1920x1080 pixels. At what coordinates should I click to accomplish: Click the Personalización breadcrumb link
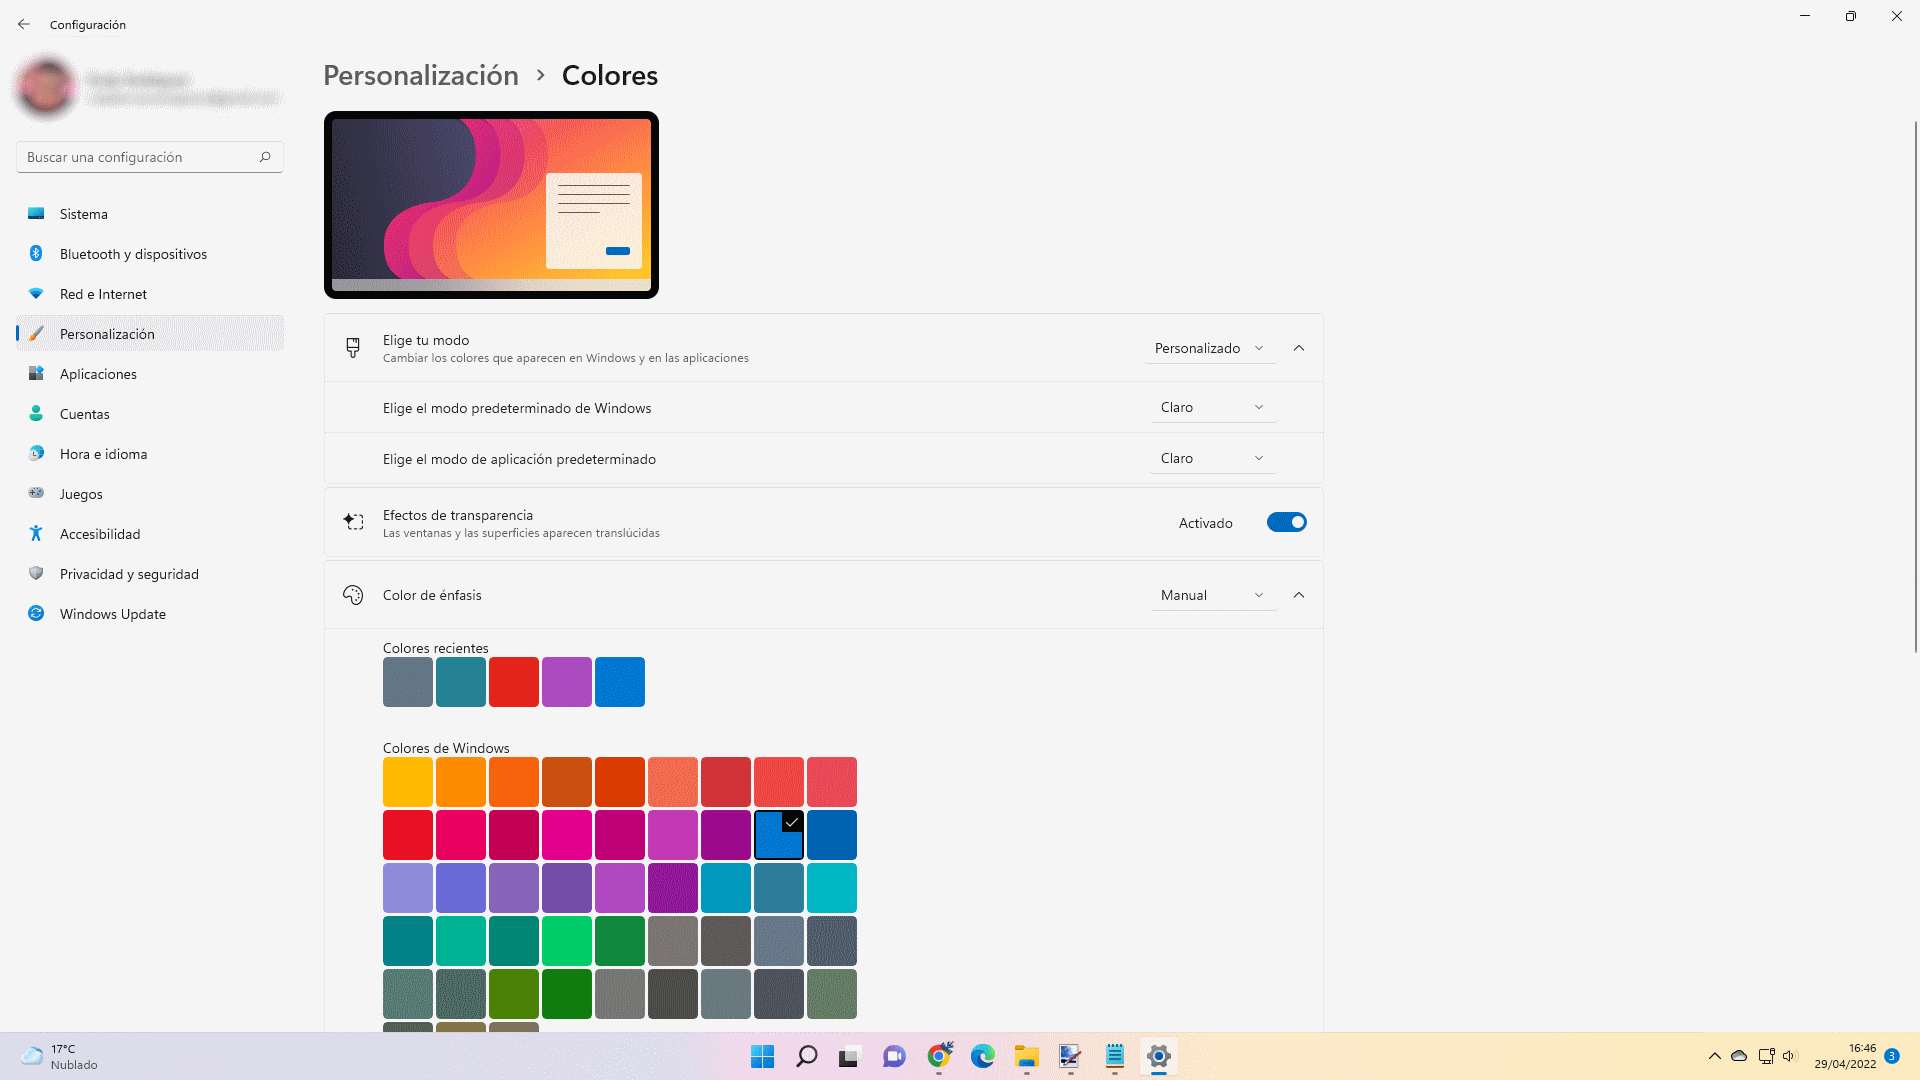[x=421, y=75]
